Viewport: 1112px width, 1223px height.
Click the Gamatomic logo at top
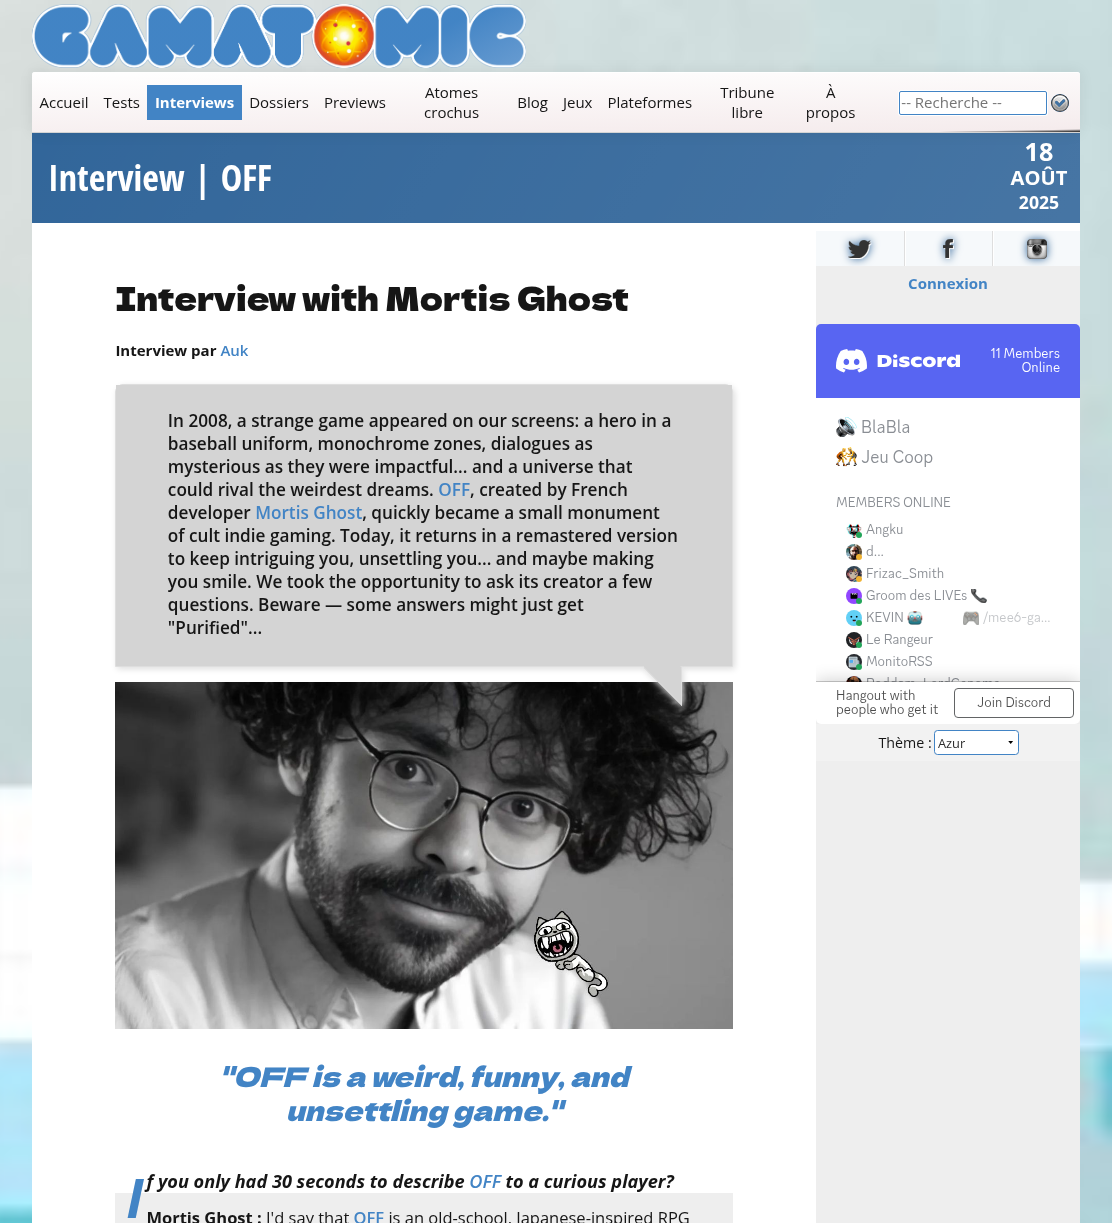[x=279, y=36]
